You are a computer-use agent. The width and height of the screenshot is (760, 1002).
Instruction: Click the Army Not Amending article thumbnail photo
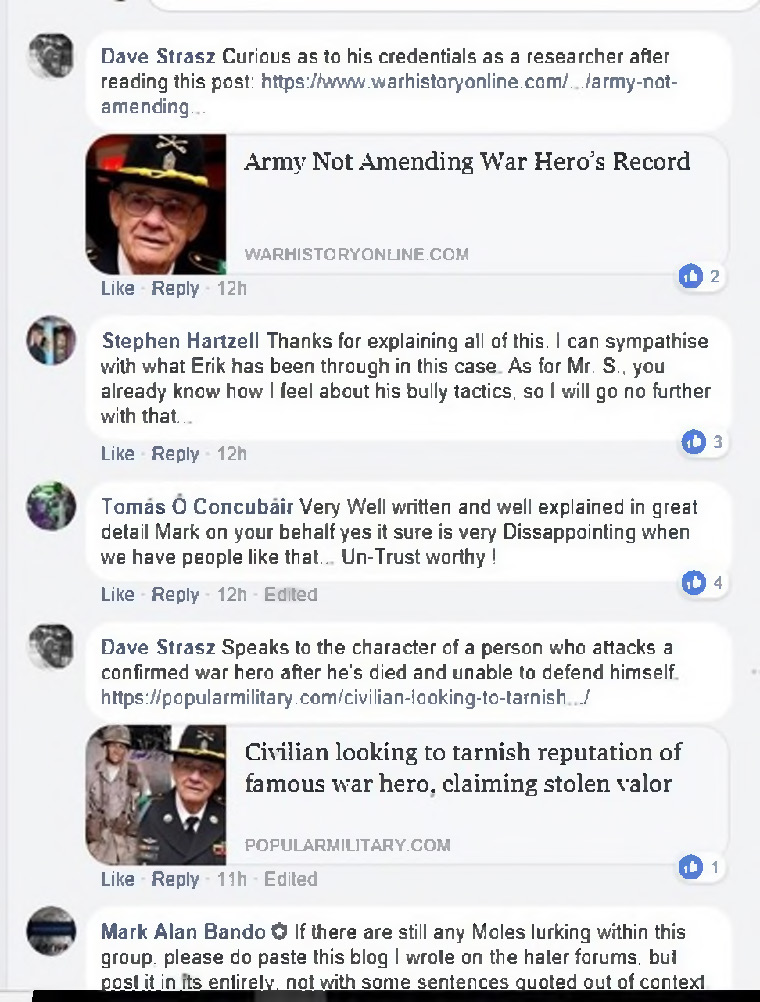click(156, 204)
